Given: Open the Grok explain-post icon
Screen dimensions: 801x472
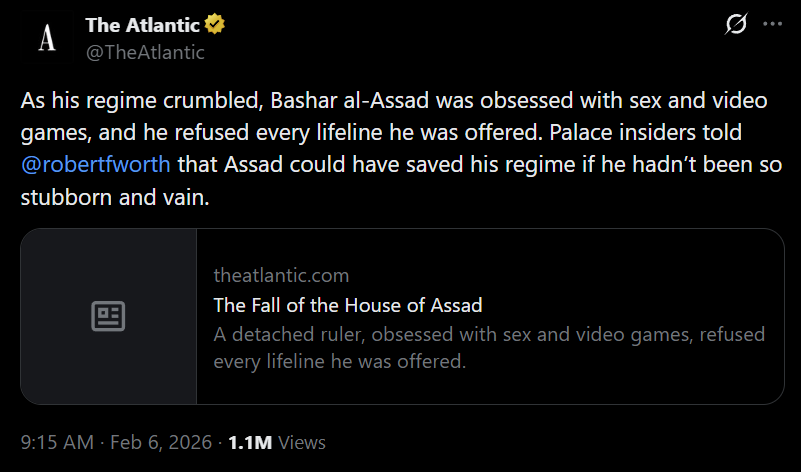Looking at the screenshot, I should click(735, 25).
